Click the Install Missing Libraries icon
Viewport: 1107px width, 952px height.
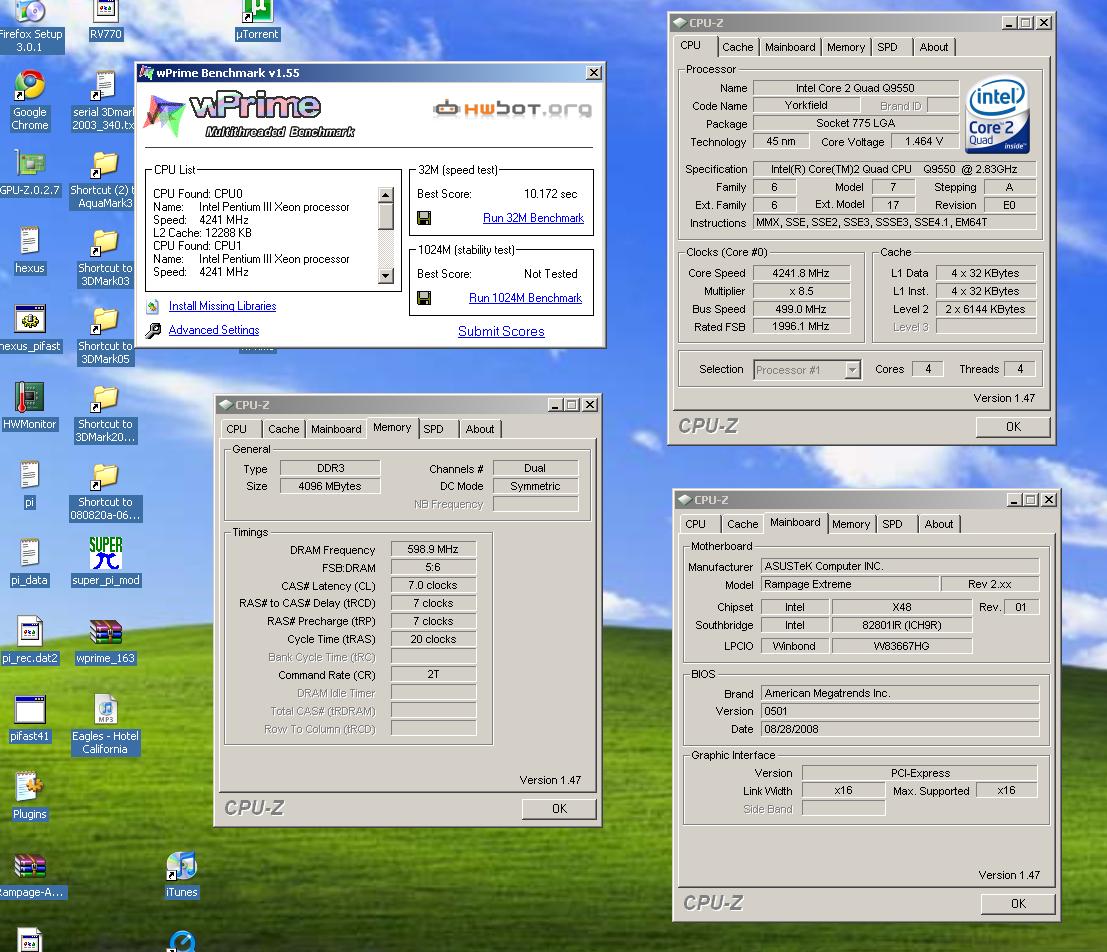click(152, 307)
